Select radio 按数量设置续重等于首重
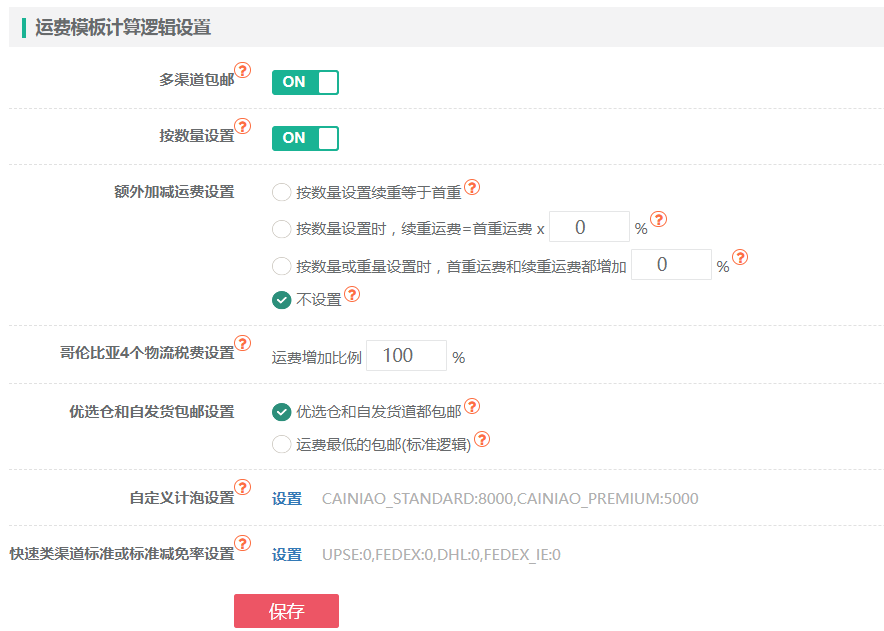 click(281, 192)
